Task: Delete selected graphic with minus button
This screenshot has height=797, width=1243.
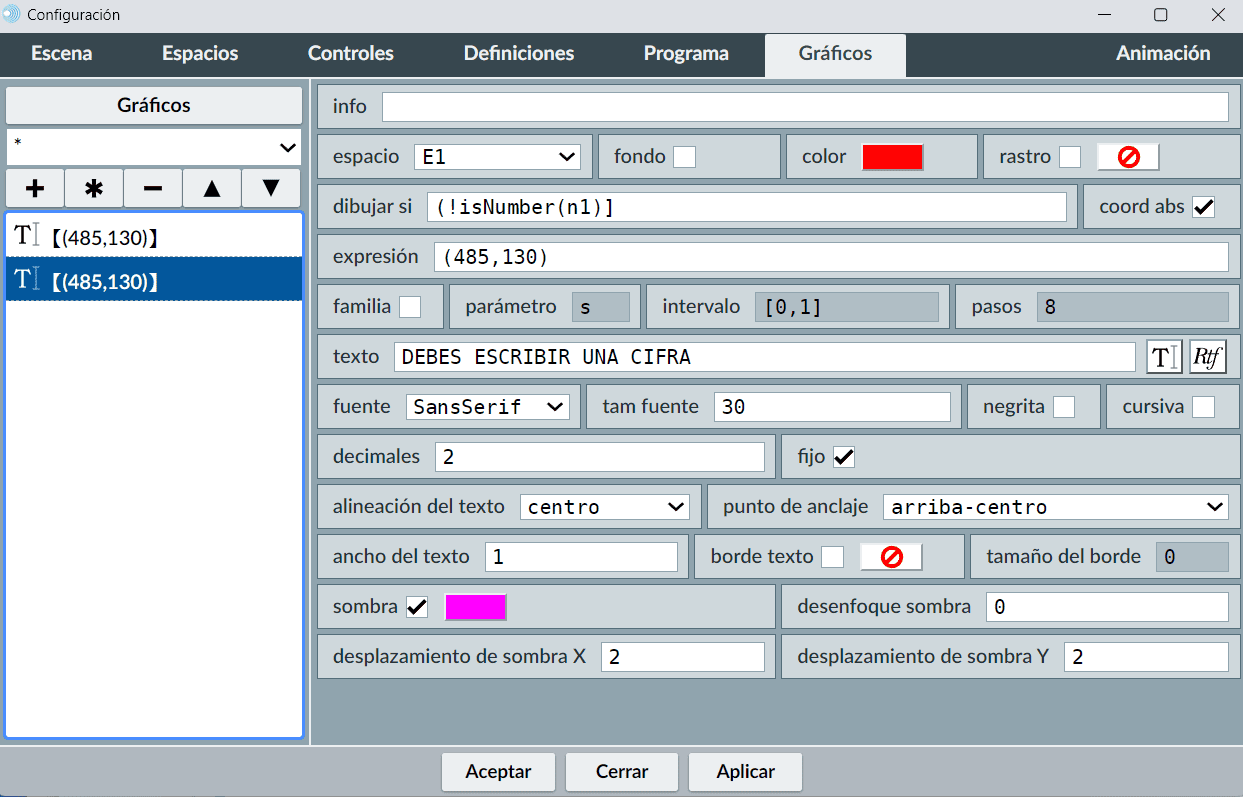Action: pos(153,188)
